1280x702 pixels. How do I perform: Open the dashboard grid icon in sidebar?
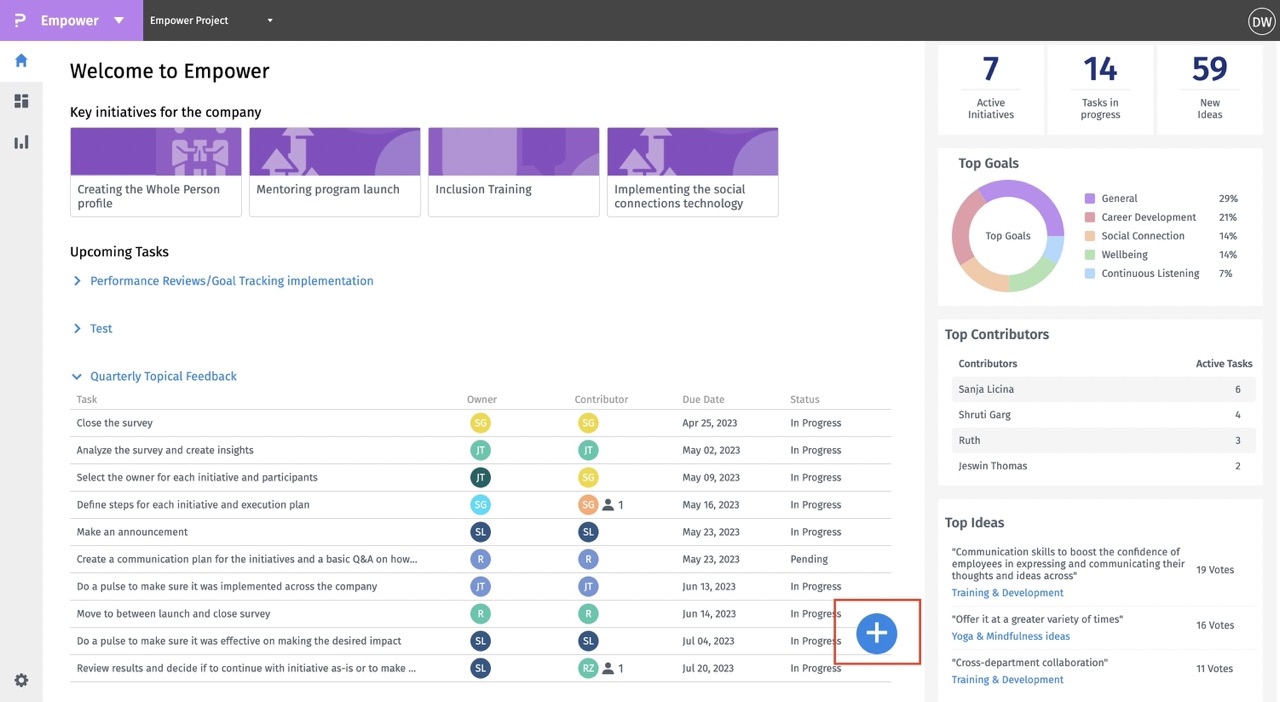point(21,101)
